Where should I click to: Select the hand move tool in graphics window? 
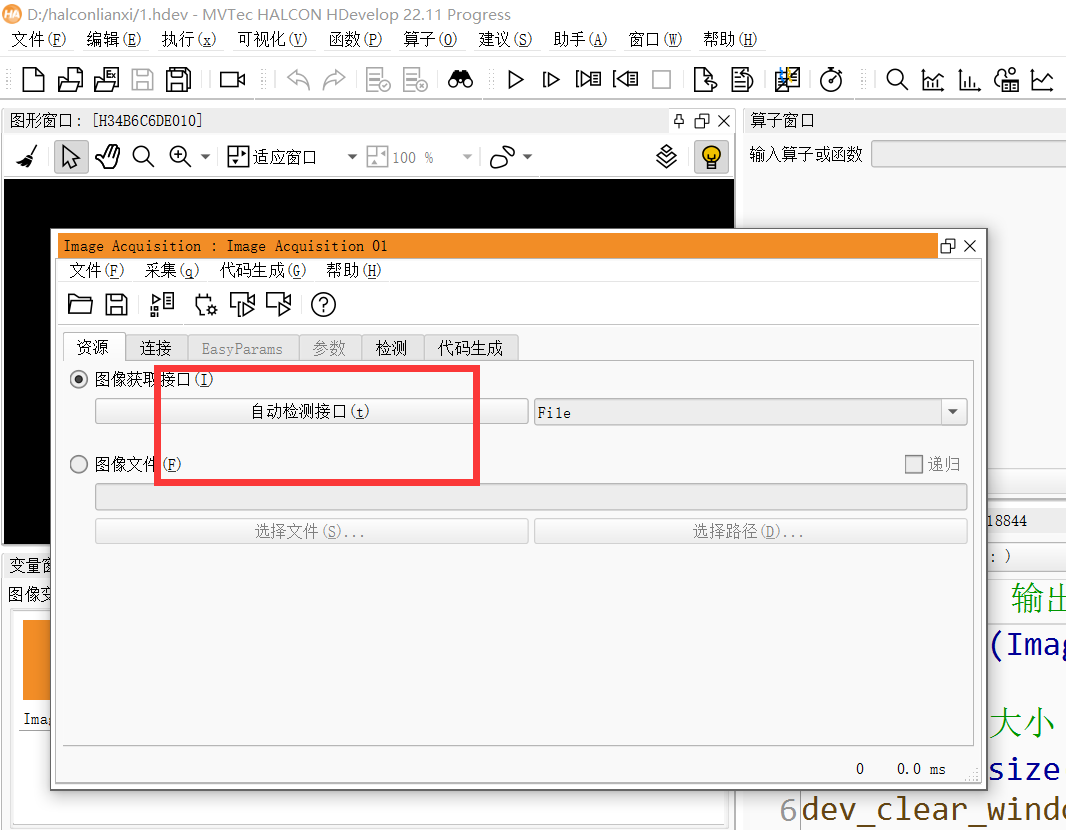pyautogui.click(x=107, y=157)
